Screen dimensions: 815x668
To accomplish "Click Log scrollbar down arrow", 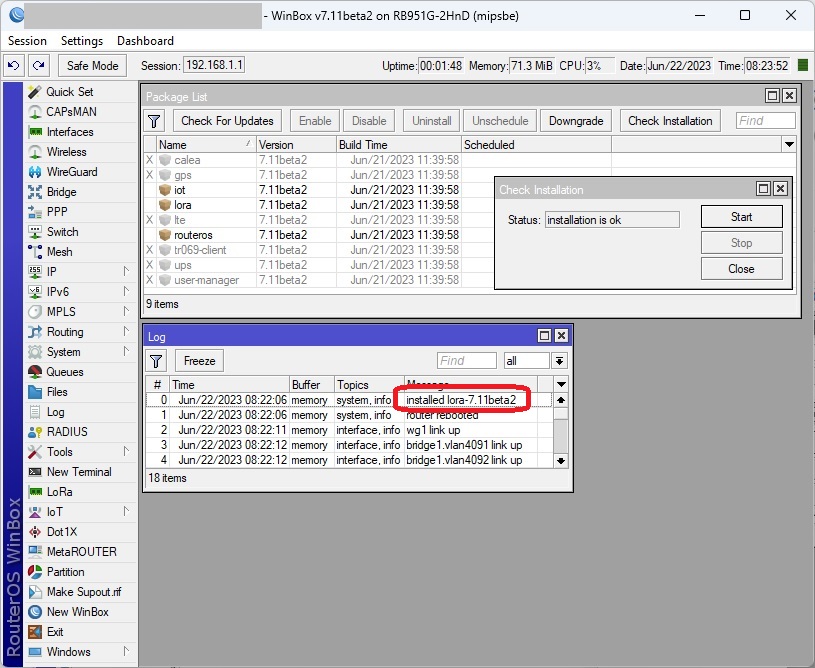I will [x=560, y=461].
